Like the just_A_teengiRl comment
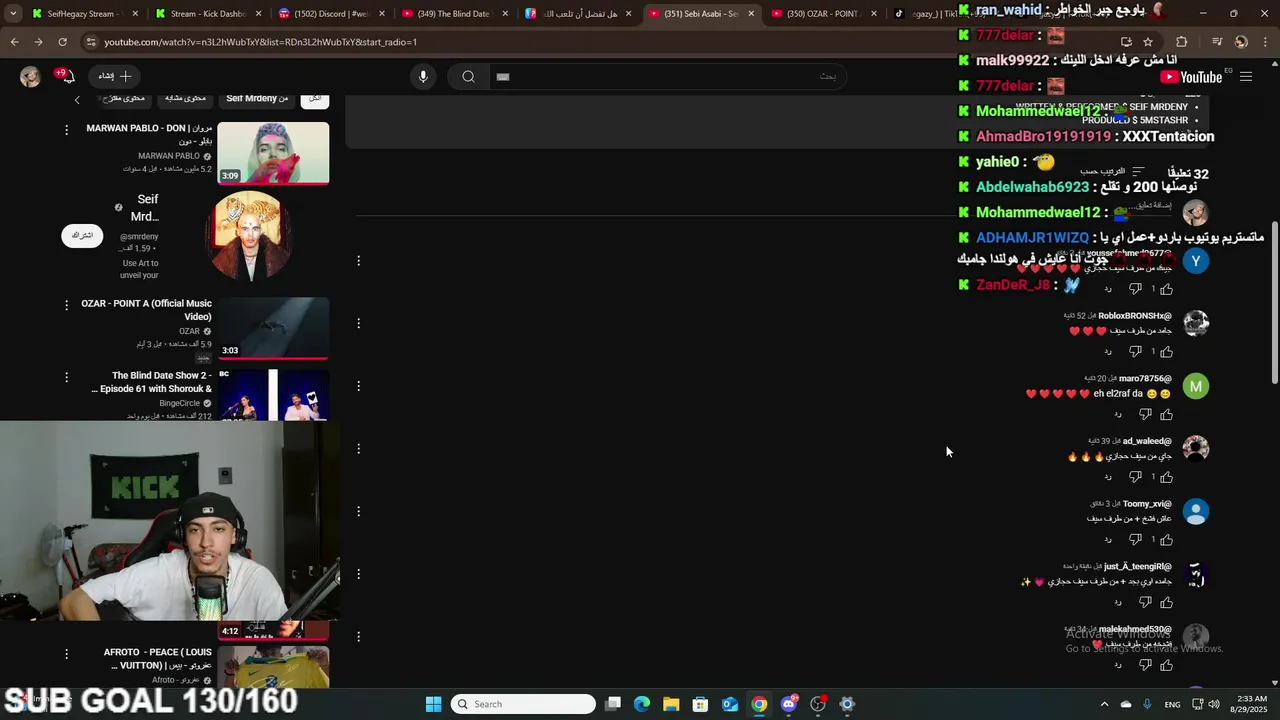The width and height of the screenshot is (1280, 720). [1166, 602]
